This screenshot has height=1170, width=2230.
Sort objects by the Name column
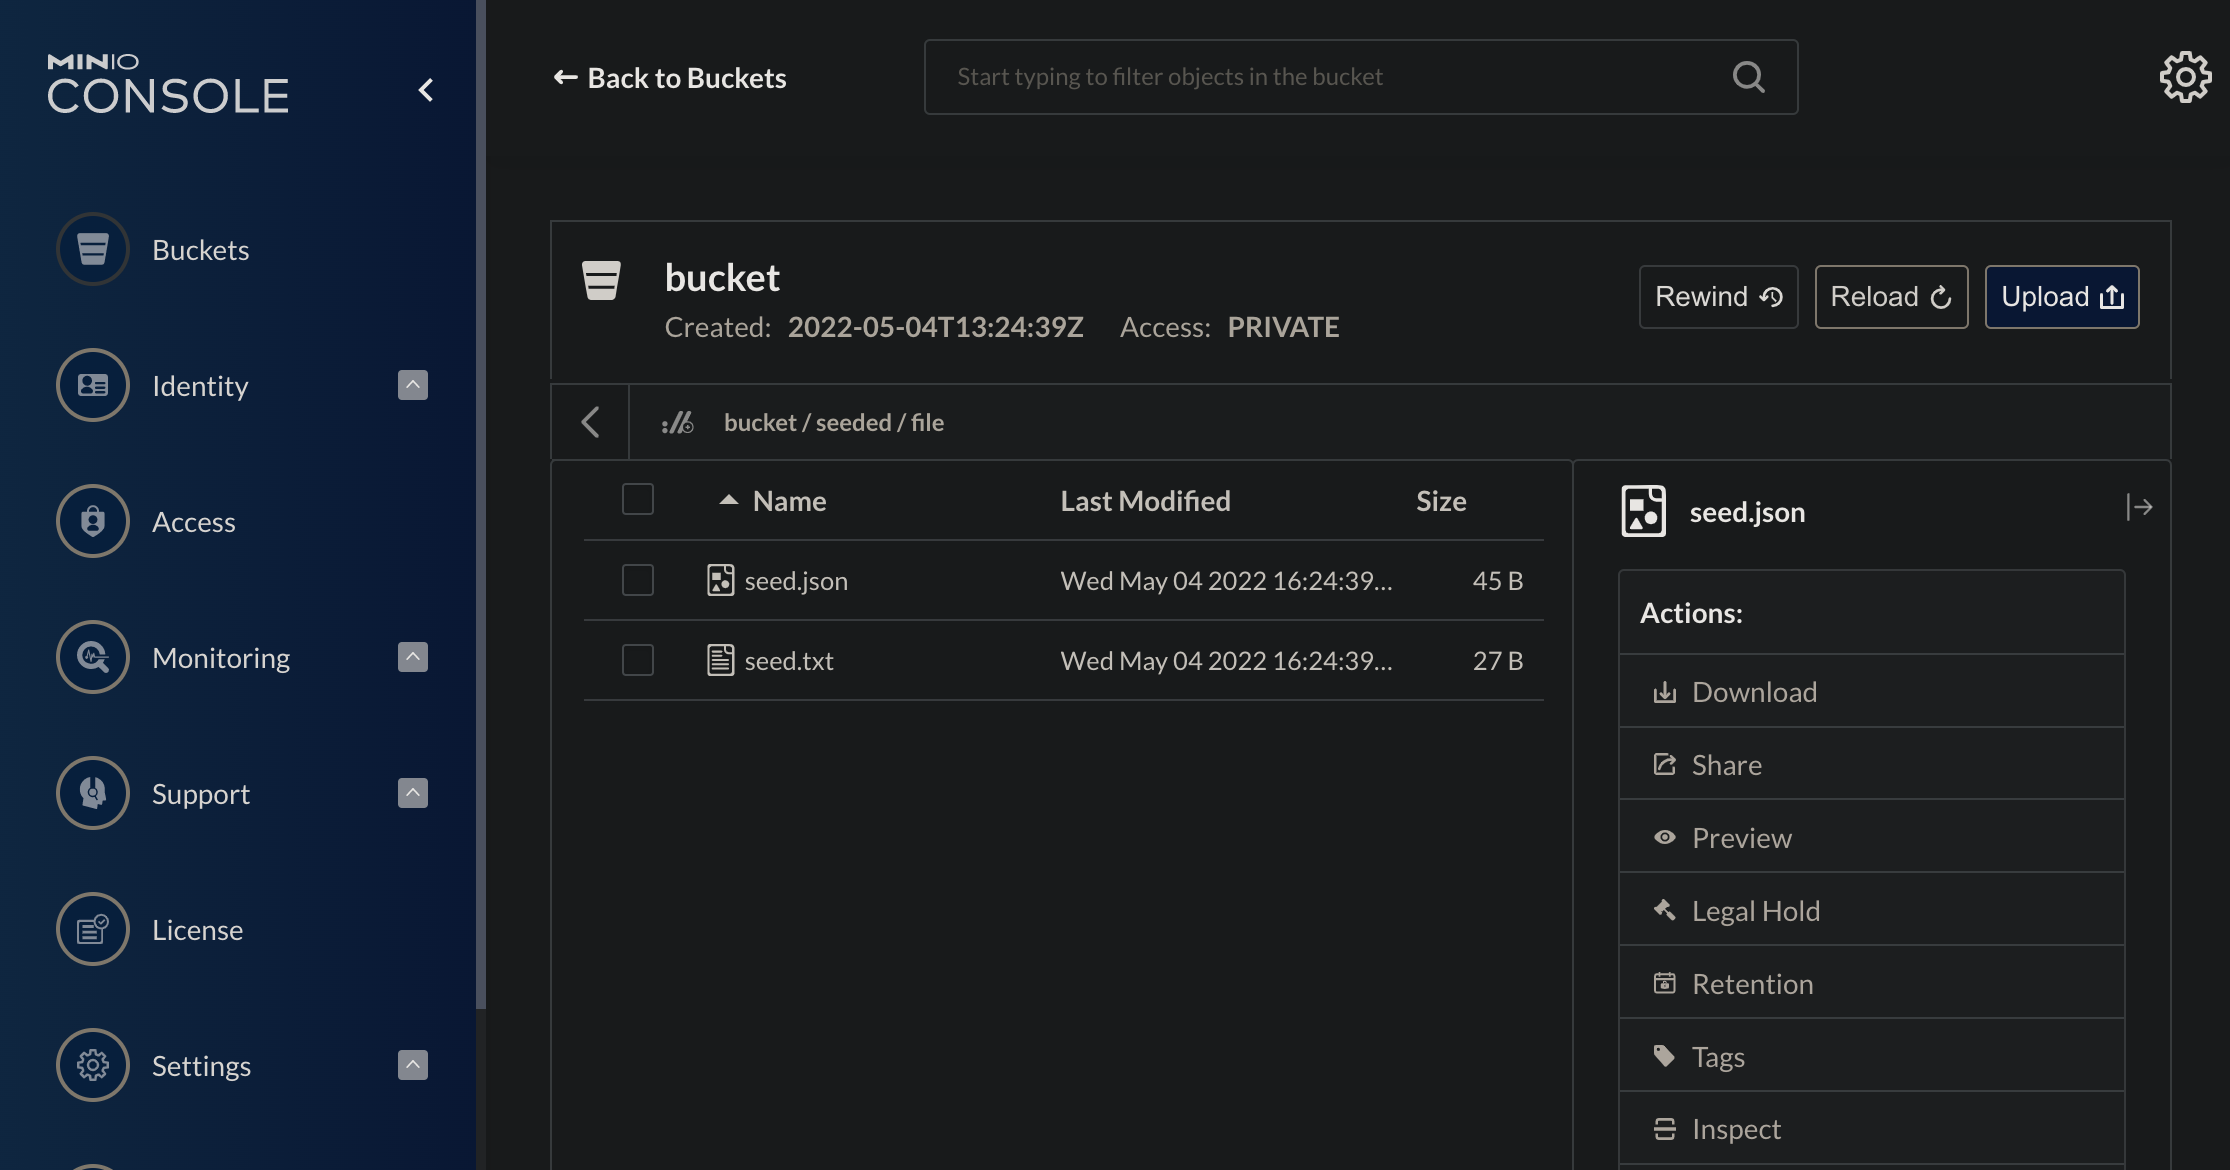[788, 501]
